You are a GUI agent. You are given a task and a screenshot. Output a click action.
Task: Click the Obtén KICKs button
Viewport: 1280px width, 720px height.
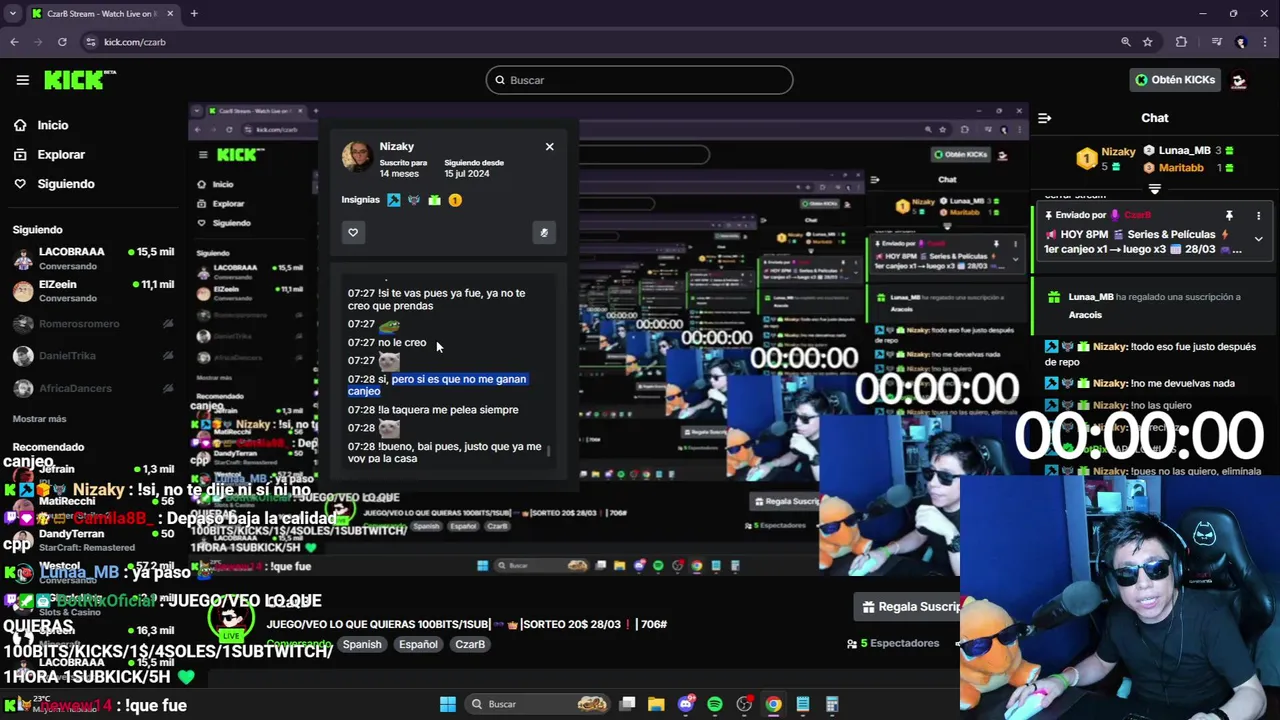point(1175,80)
